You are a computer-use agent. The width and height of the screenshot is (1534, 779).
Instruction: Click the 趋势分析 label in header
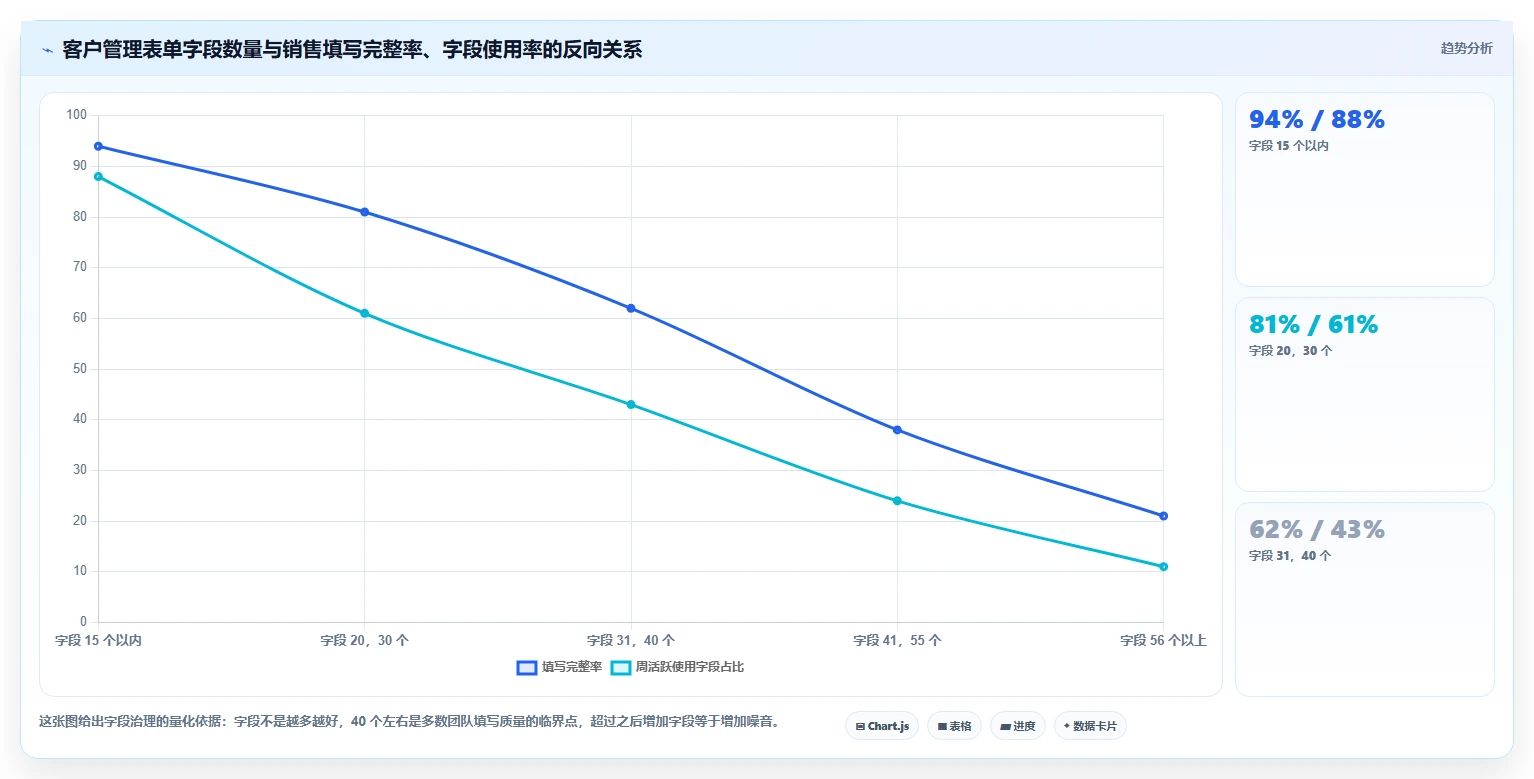pos(1466,48)
